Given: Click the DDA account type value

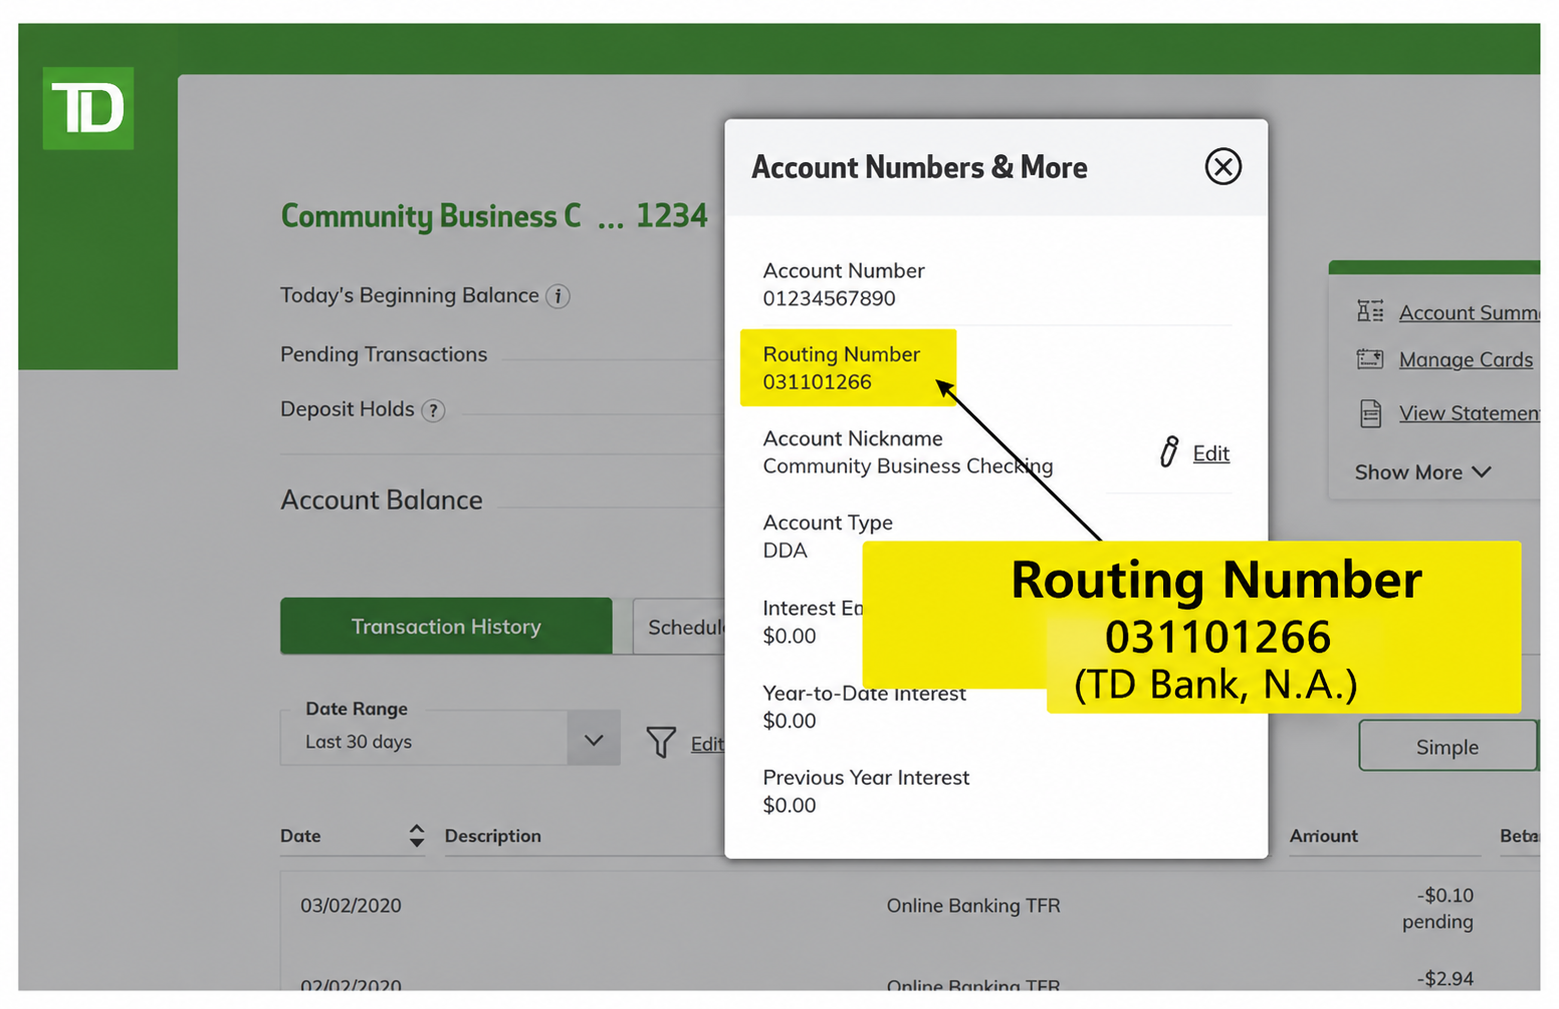Looking at the screenshot, I should pos(785,550).
